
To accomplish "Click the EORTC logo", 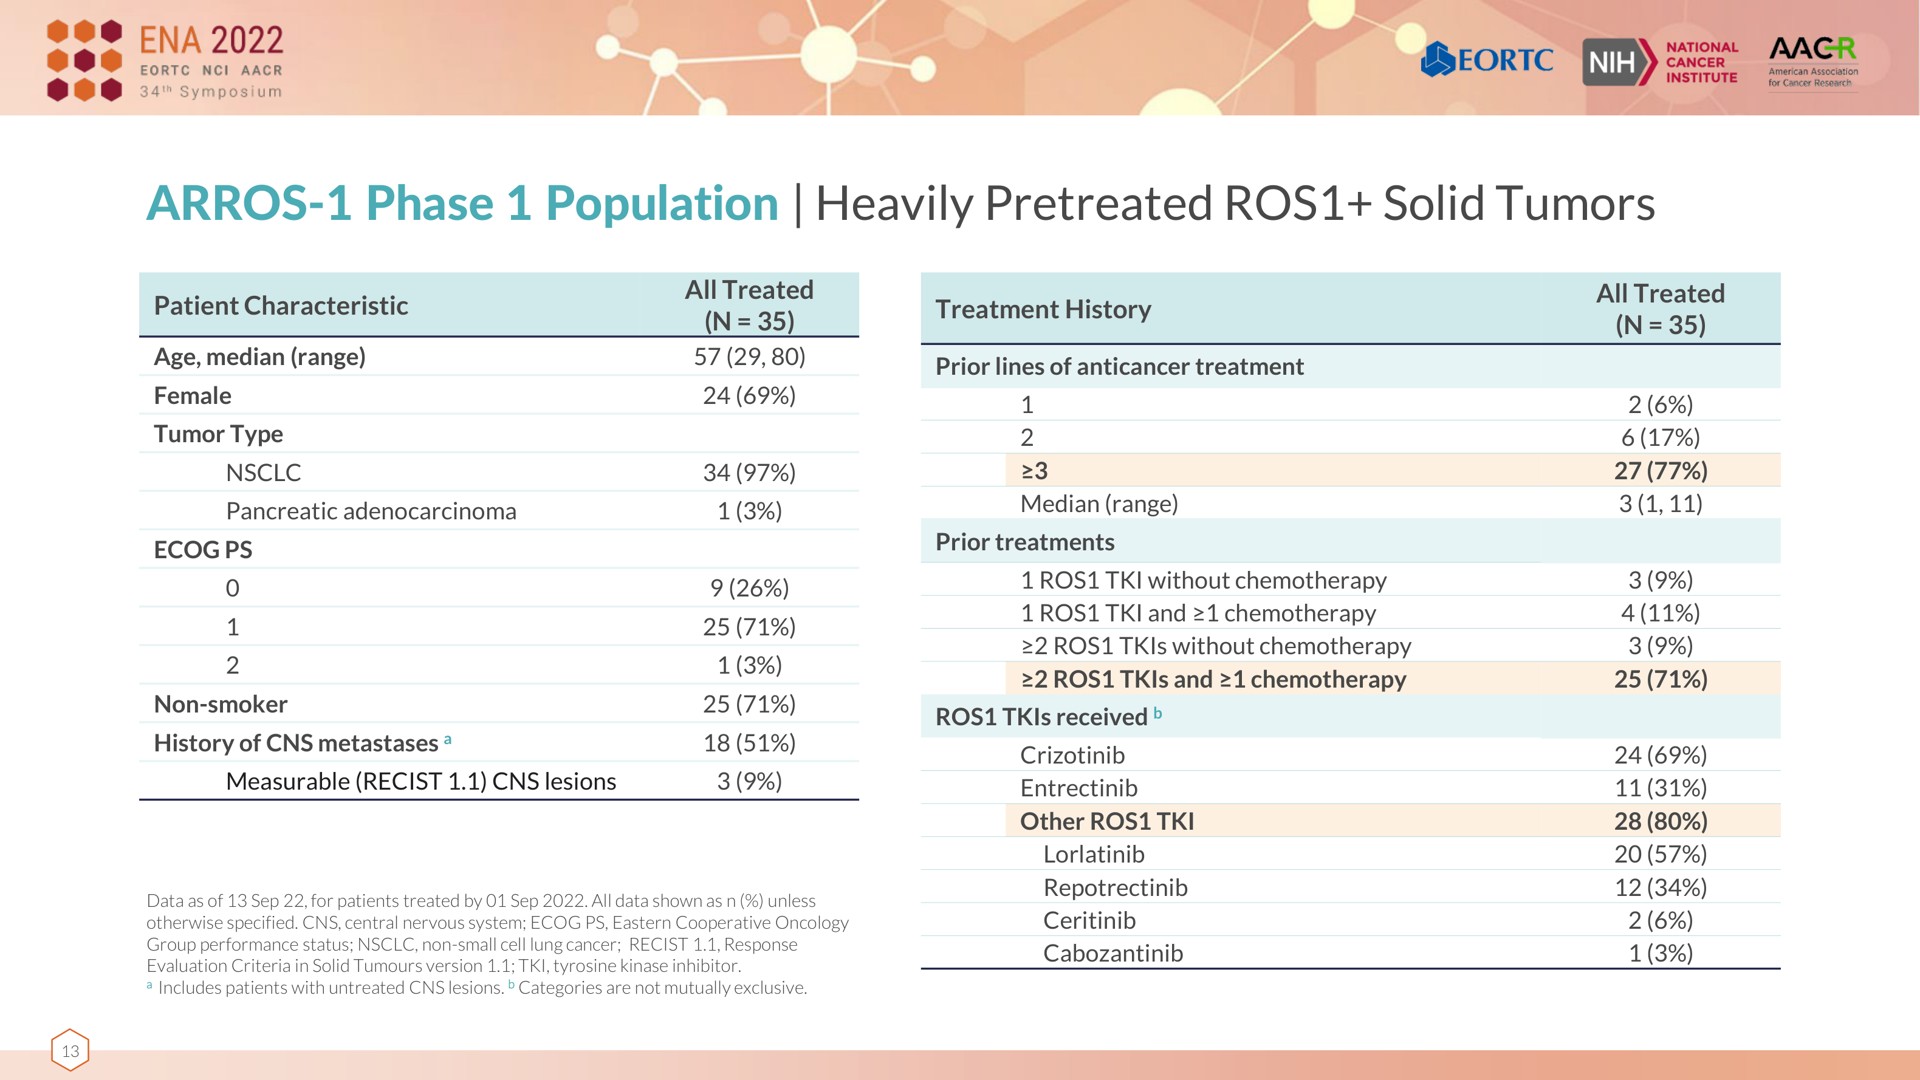I will [1487, 61].
